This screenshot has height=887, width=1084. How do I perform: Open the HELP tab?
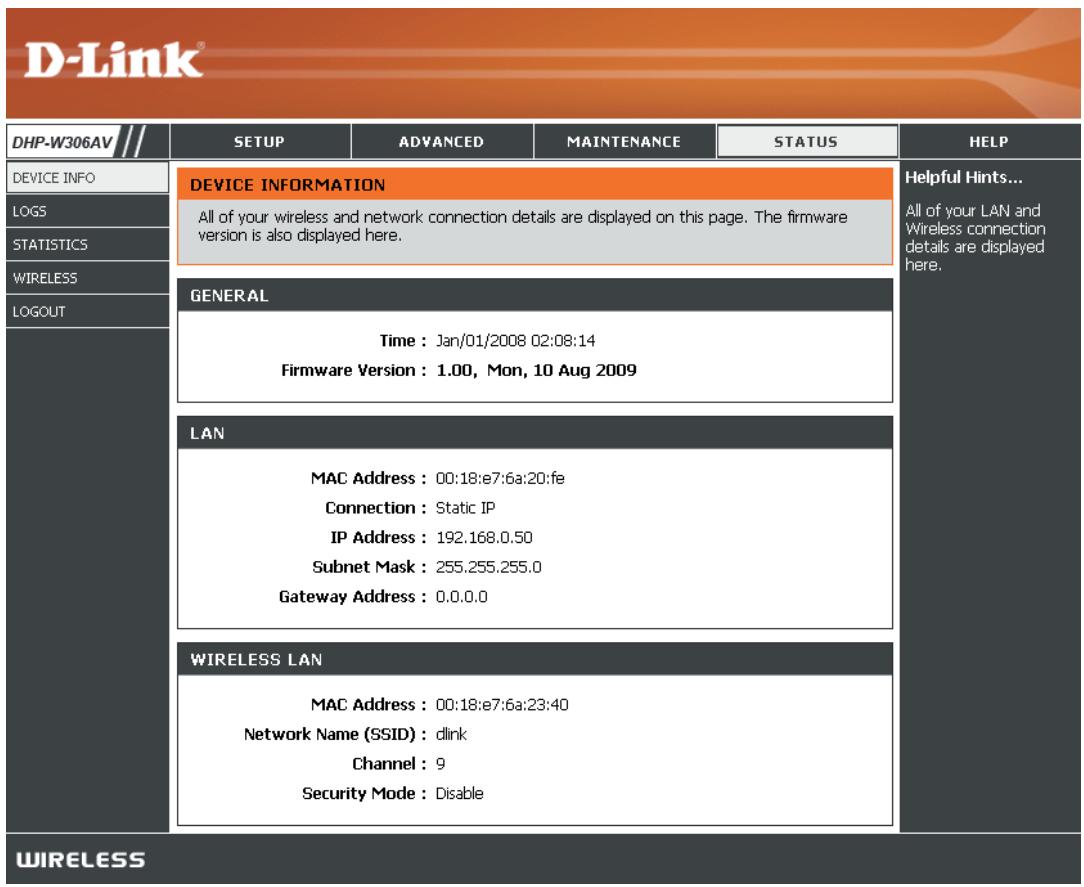pyautogui.click(x=989, y=142)
